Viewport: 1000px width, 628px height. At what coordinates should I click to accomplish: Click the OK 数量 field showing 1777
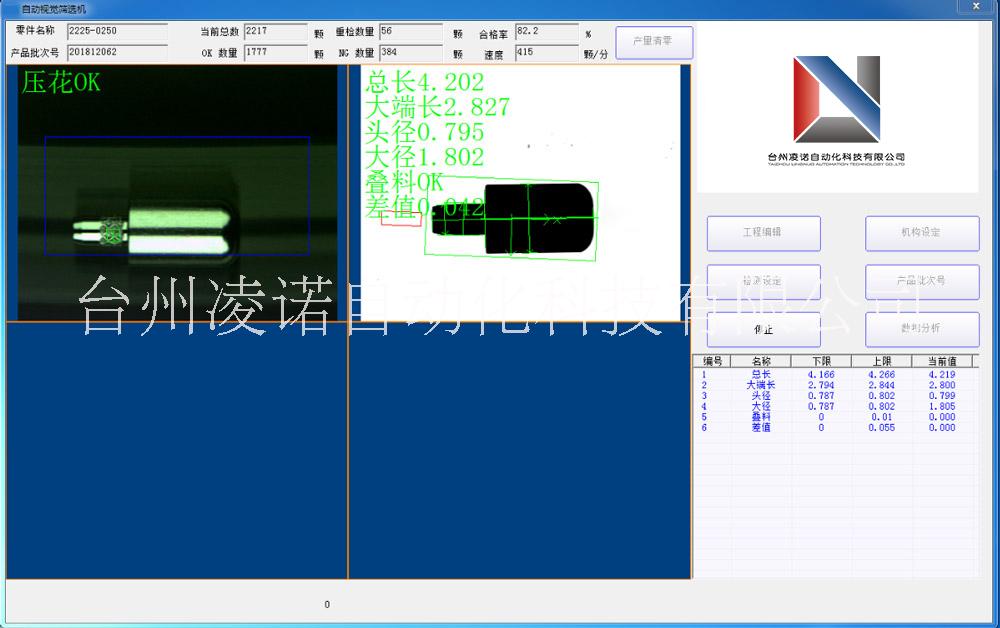(x=275, y=53)
